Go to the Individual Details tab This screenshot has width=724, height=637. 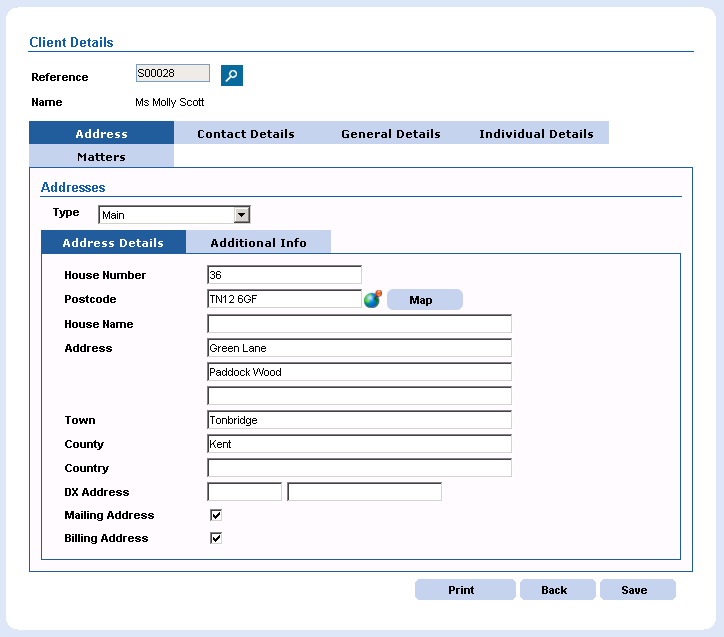coord(536,133)
